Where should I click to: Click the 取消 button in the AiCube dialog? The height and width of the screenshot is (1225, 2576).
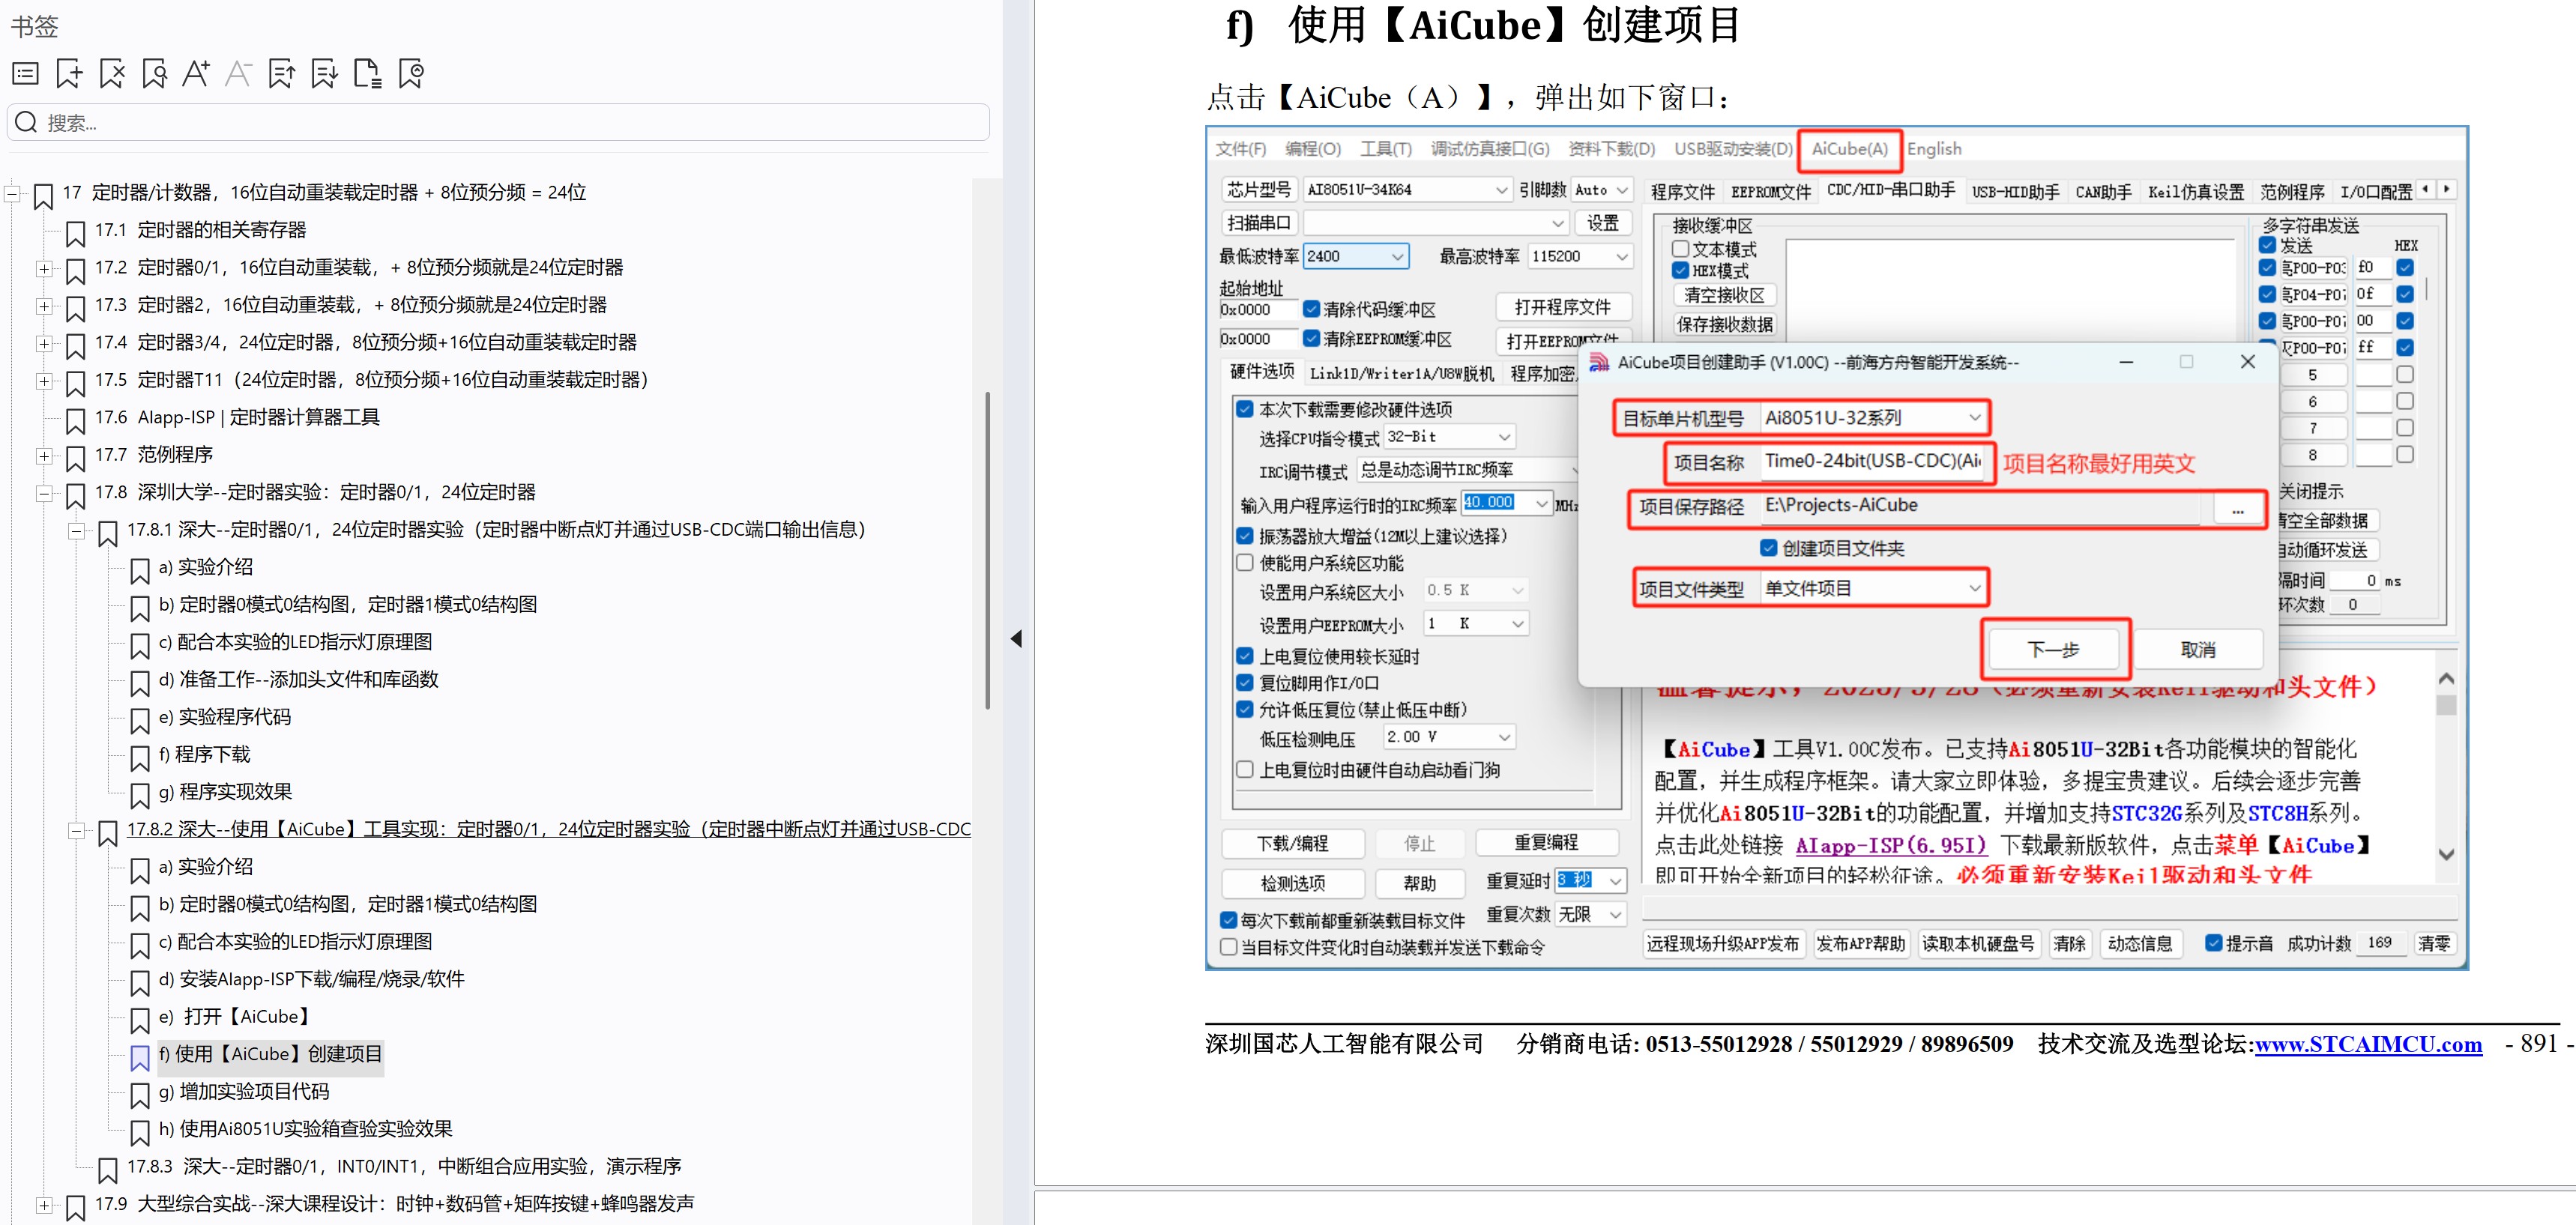(x=2197, y=650)
